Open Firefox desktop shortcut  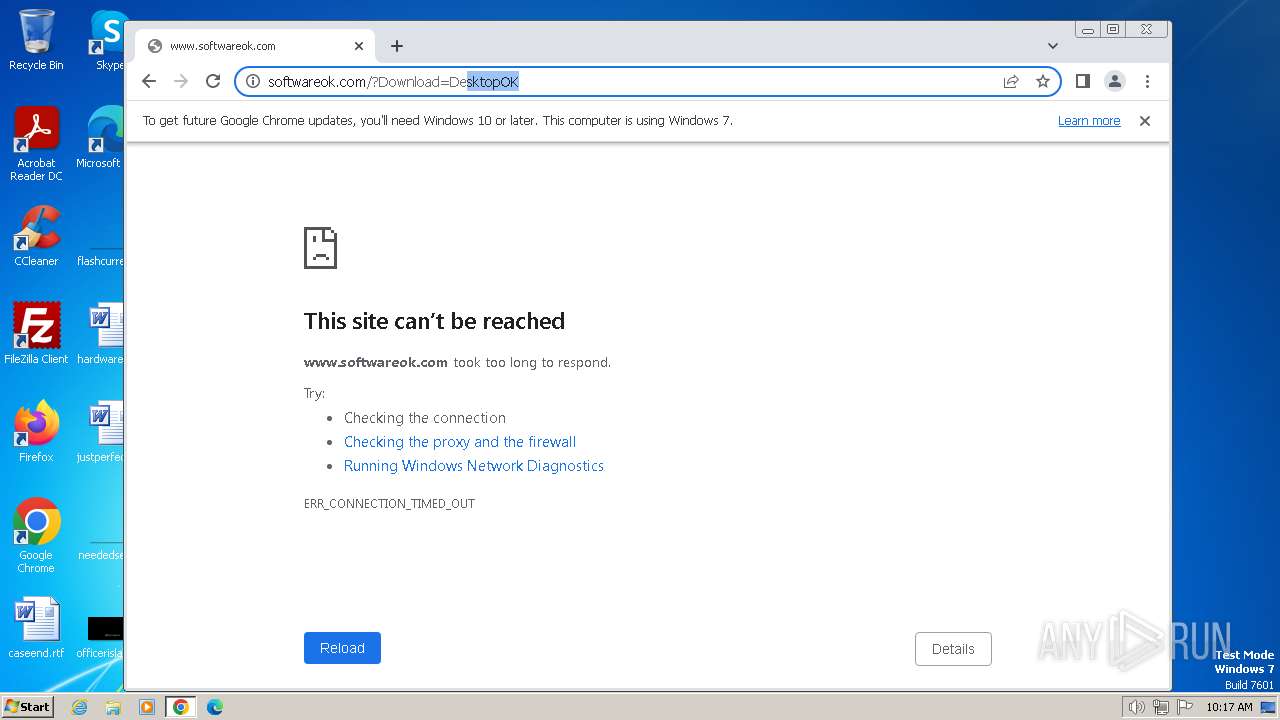pos(36,431)
